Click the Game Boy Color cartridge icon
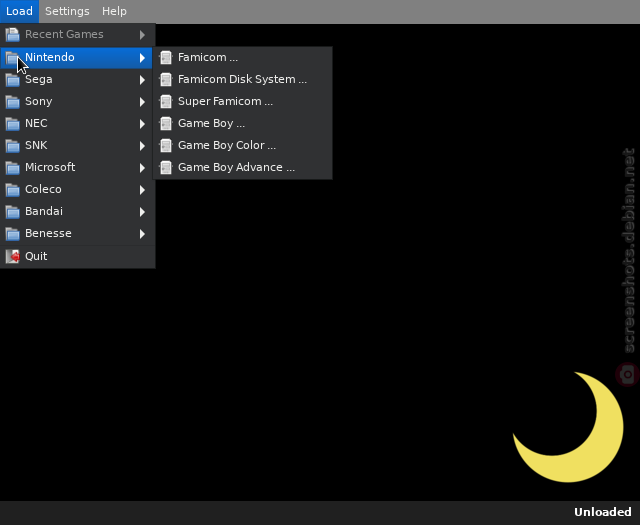This screenshot has height=525, width=640. click(x=166, y=146)
